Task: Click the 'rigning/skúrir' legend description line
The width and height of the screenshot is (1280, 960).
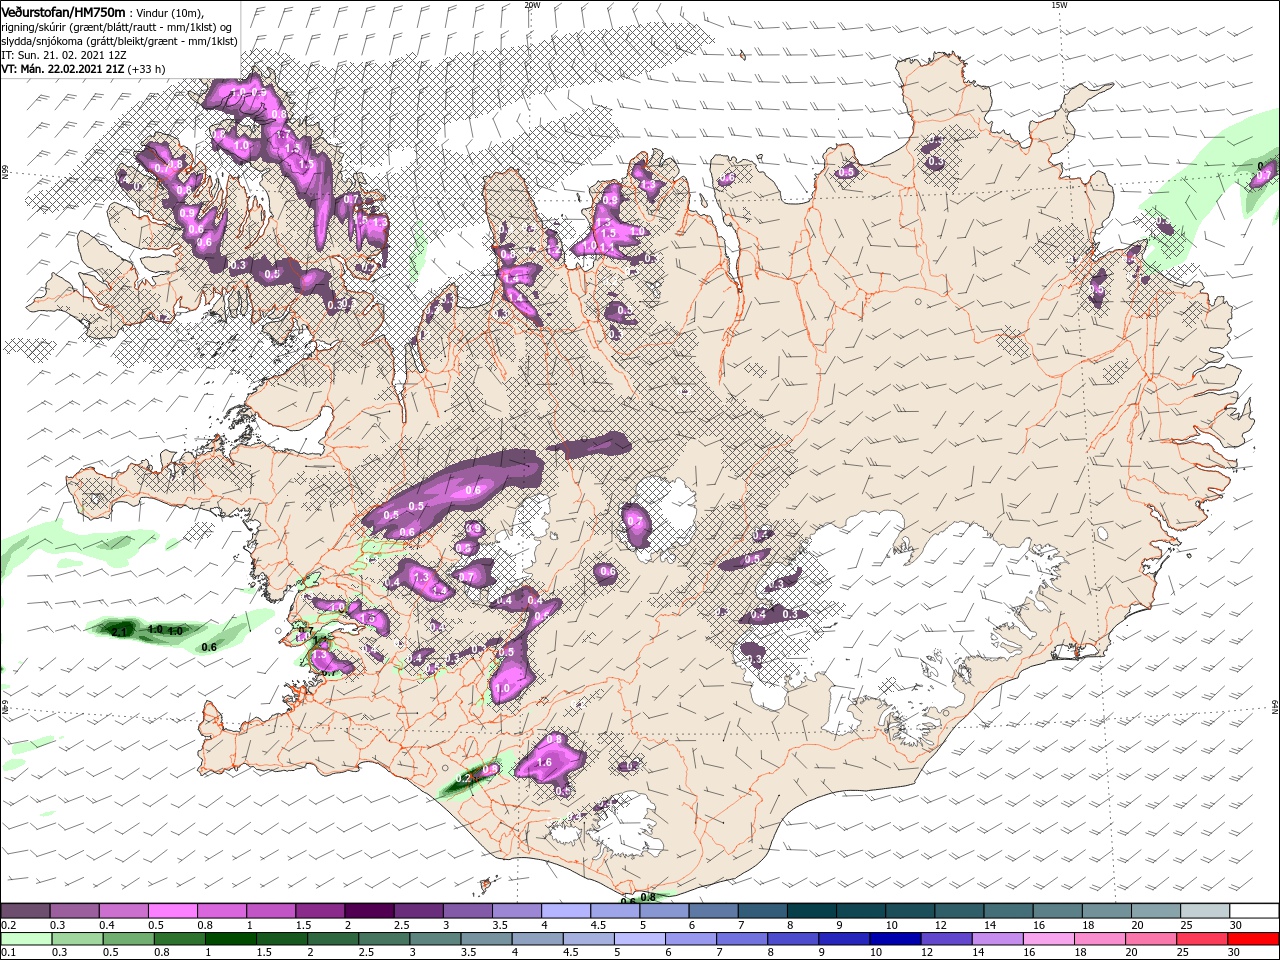Action: tap(116, 27)
